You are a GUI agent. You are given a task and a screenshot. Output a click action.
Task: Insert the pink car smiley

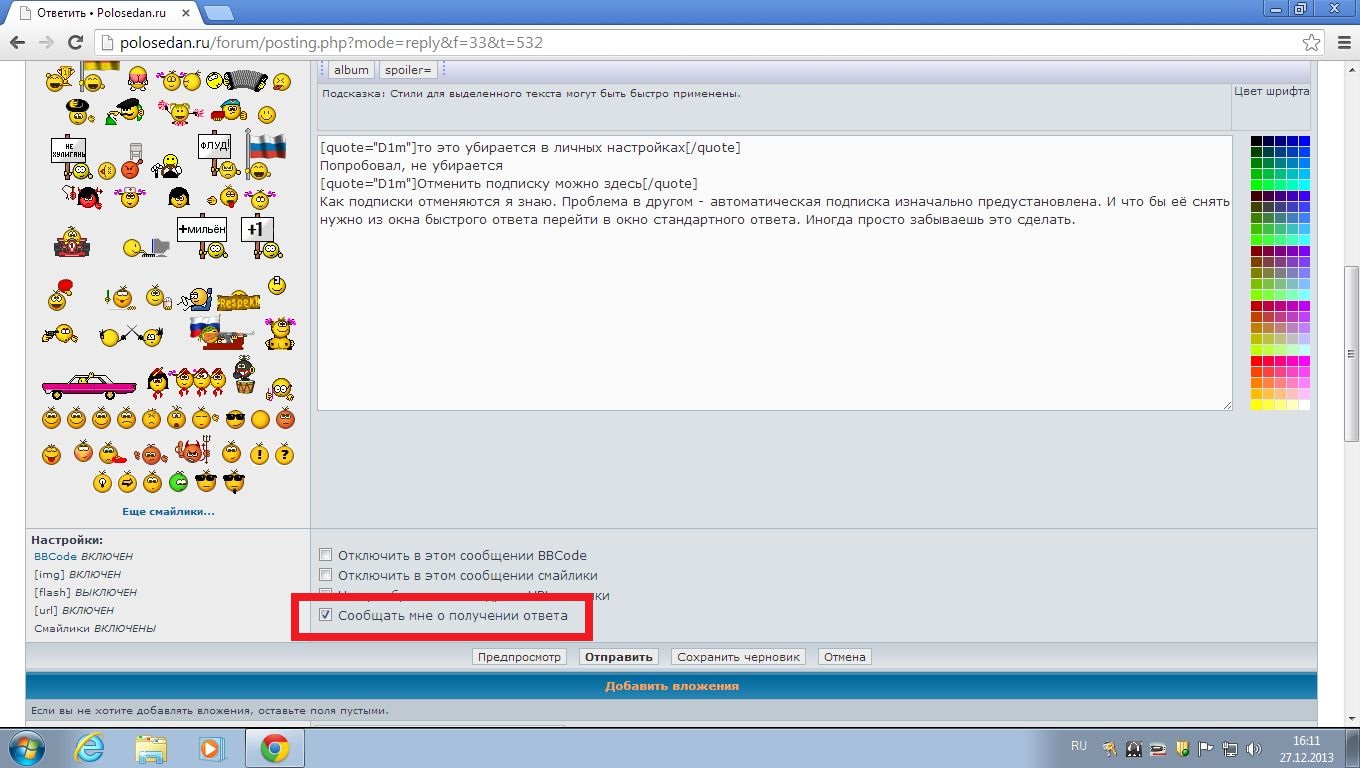point(88,384)
